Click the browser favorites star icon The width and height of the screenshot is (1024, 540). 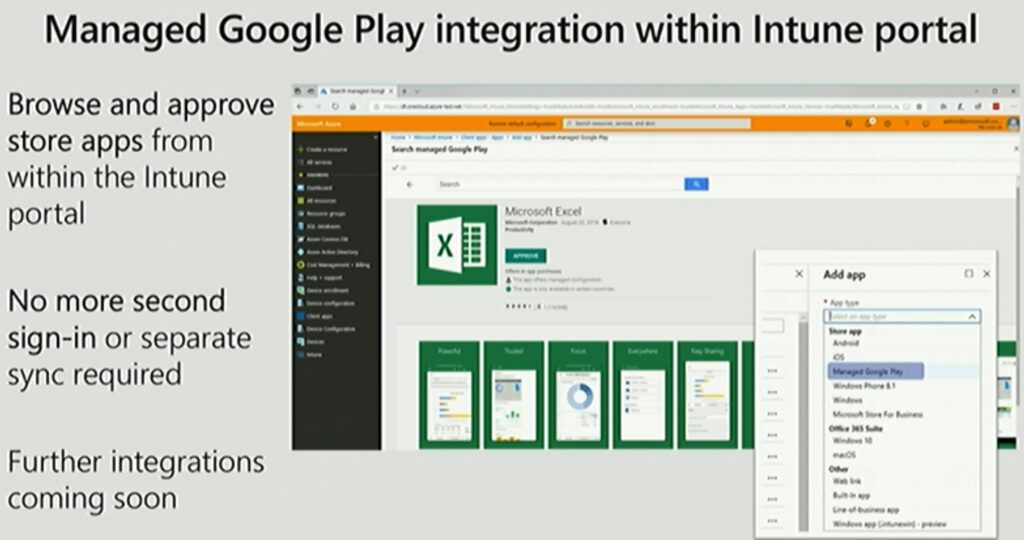tap(920, 106)
